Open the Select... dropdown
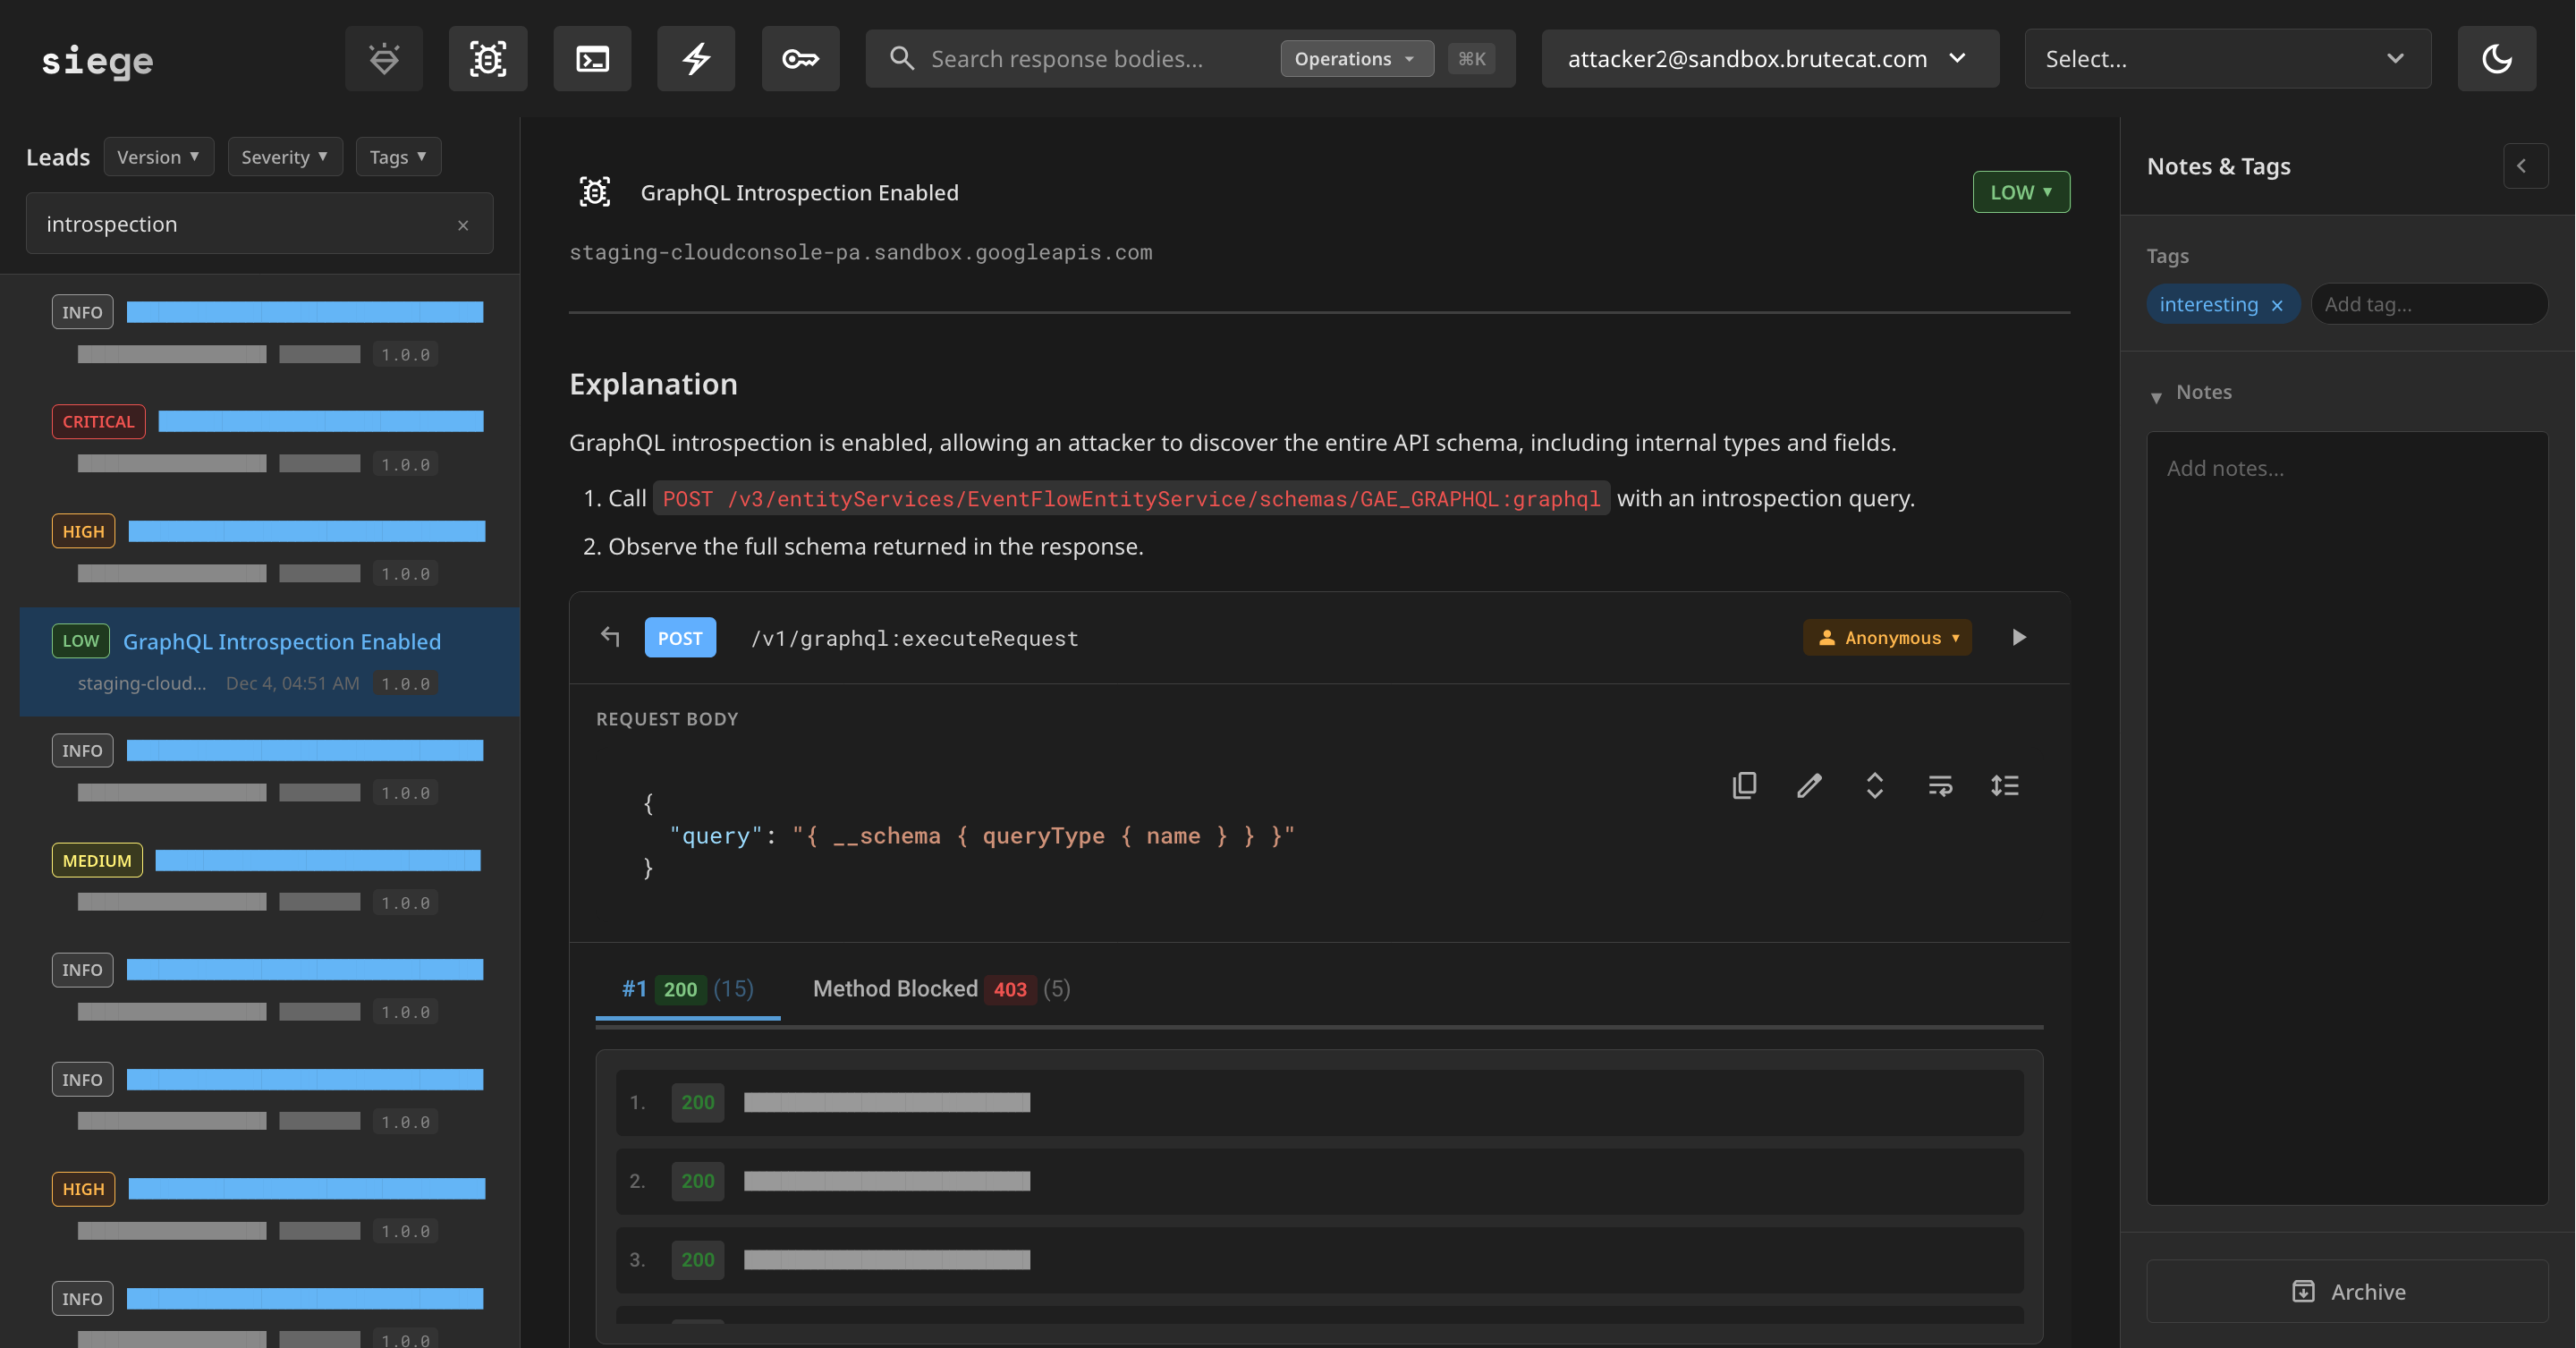 [x=2227, y=59]
